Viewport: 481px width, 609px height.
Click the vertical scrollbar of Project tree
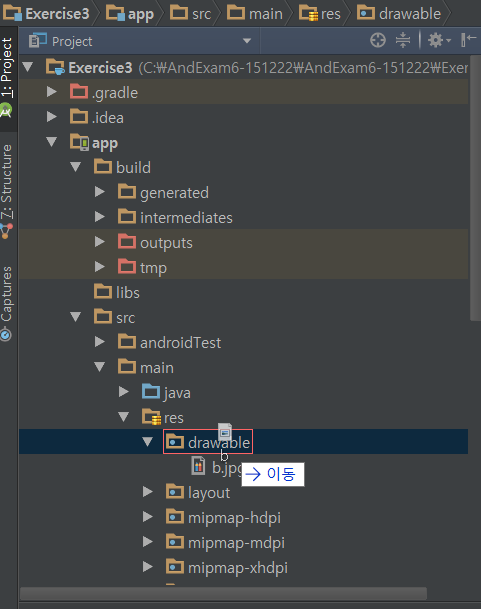(475, 188)
